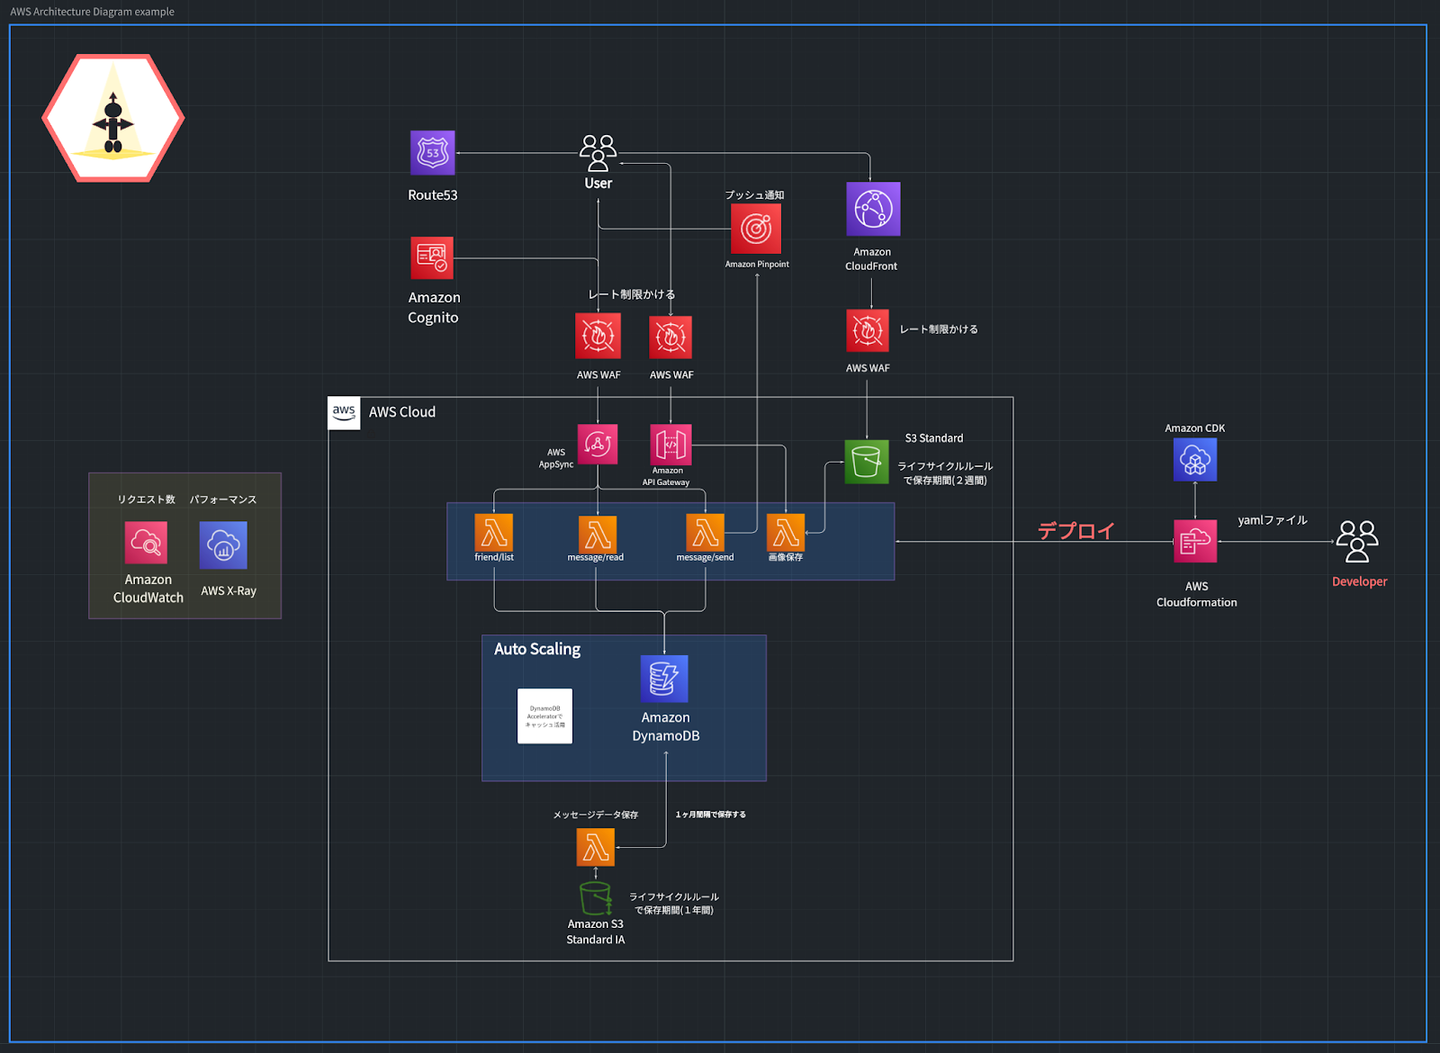Click the Amazon DynamoDB icon

pyautogui.click(x=664, y=679)
